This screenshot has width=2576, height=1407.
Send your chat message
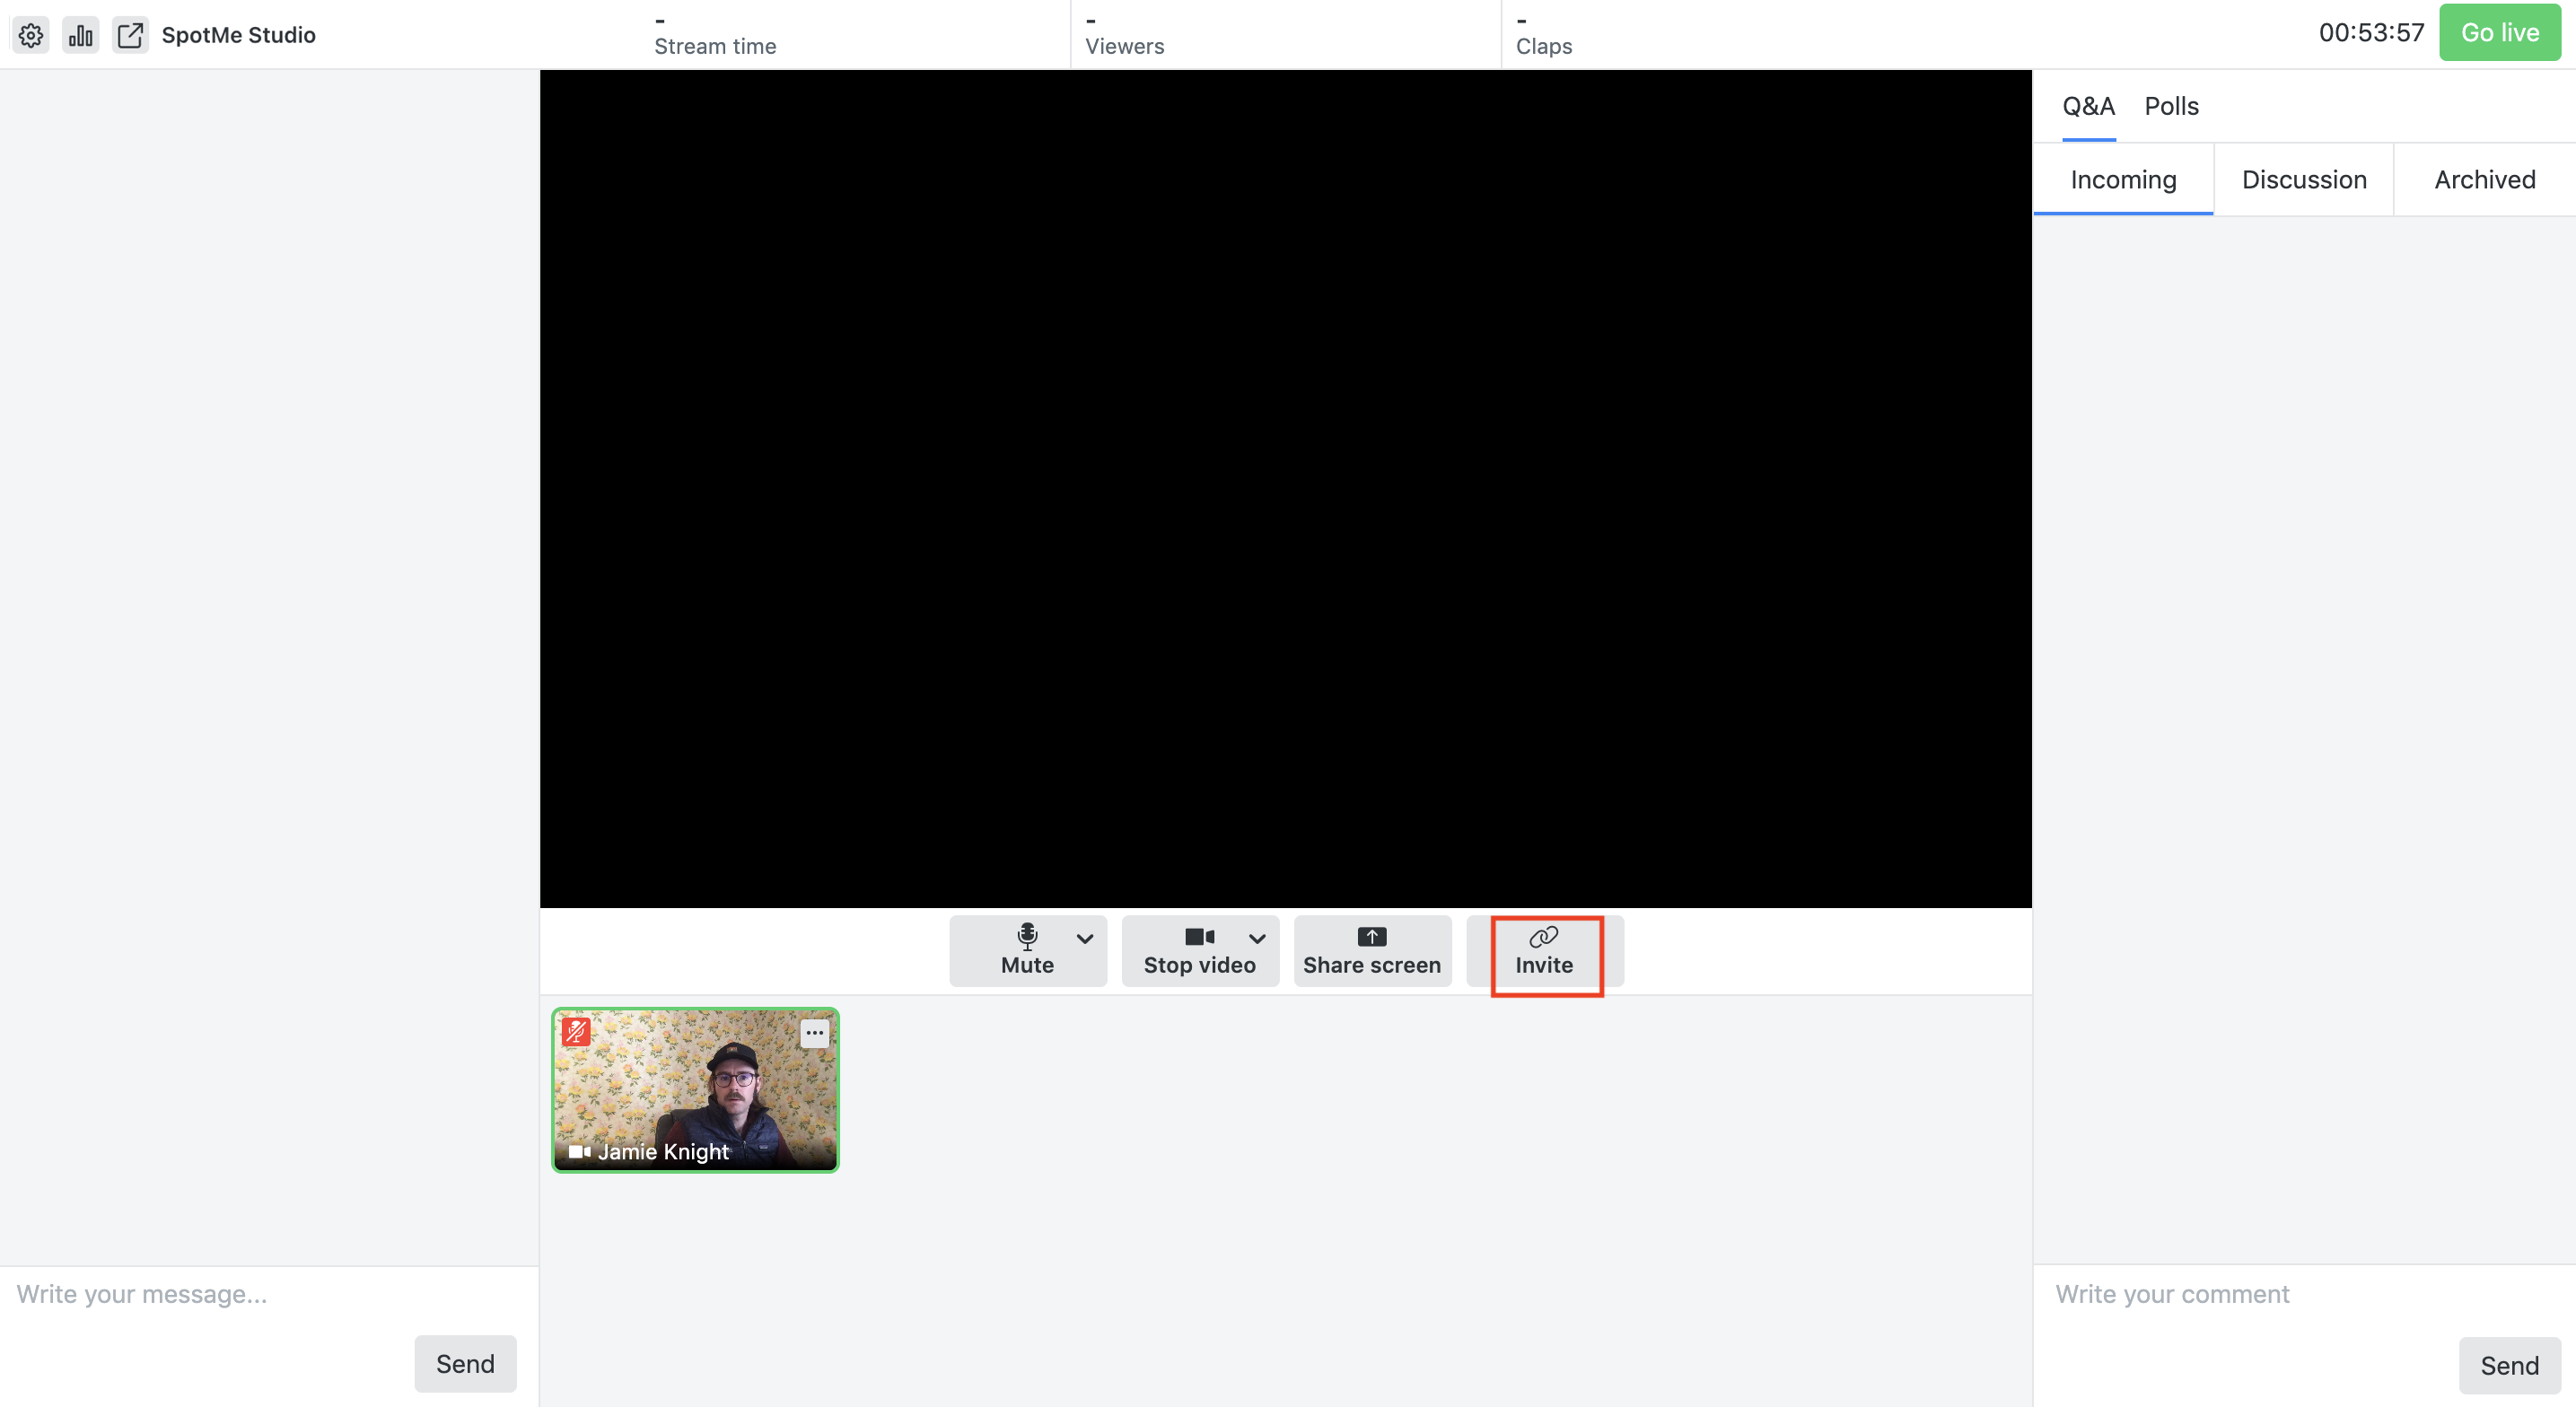(465, 1363)
